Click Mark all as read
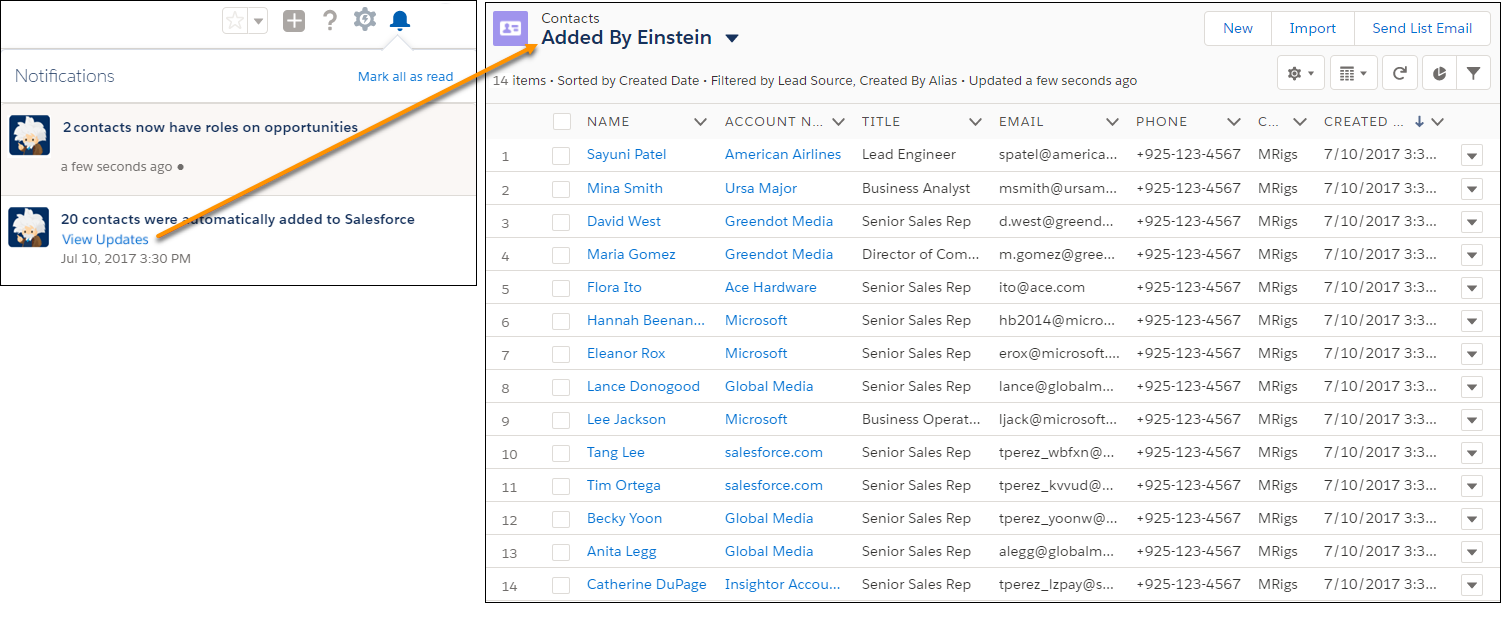Image resolution: width=1511 pixels, height=617 pixels. (x=405, y=76)
